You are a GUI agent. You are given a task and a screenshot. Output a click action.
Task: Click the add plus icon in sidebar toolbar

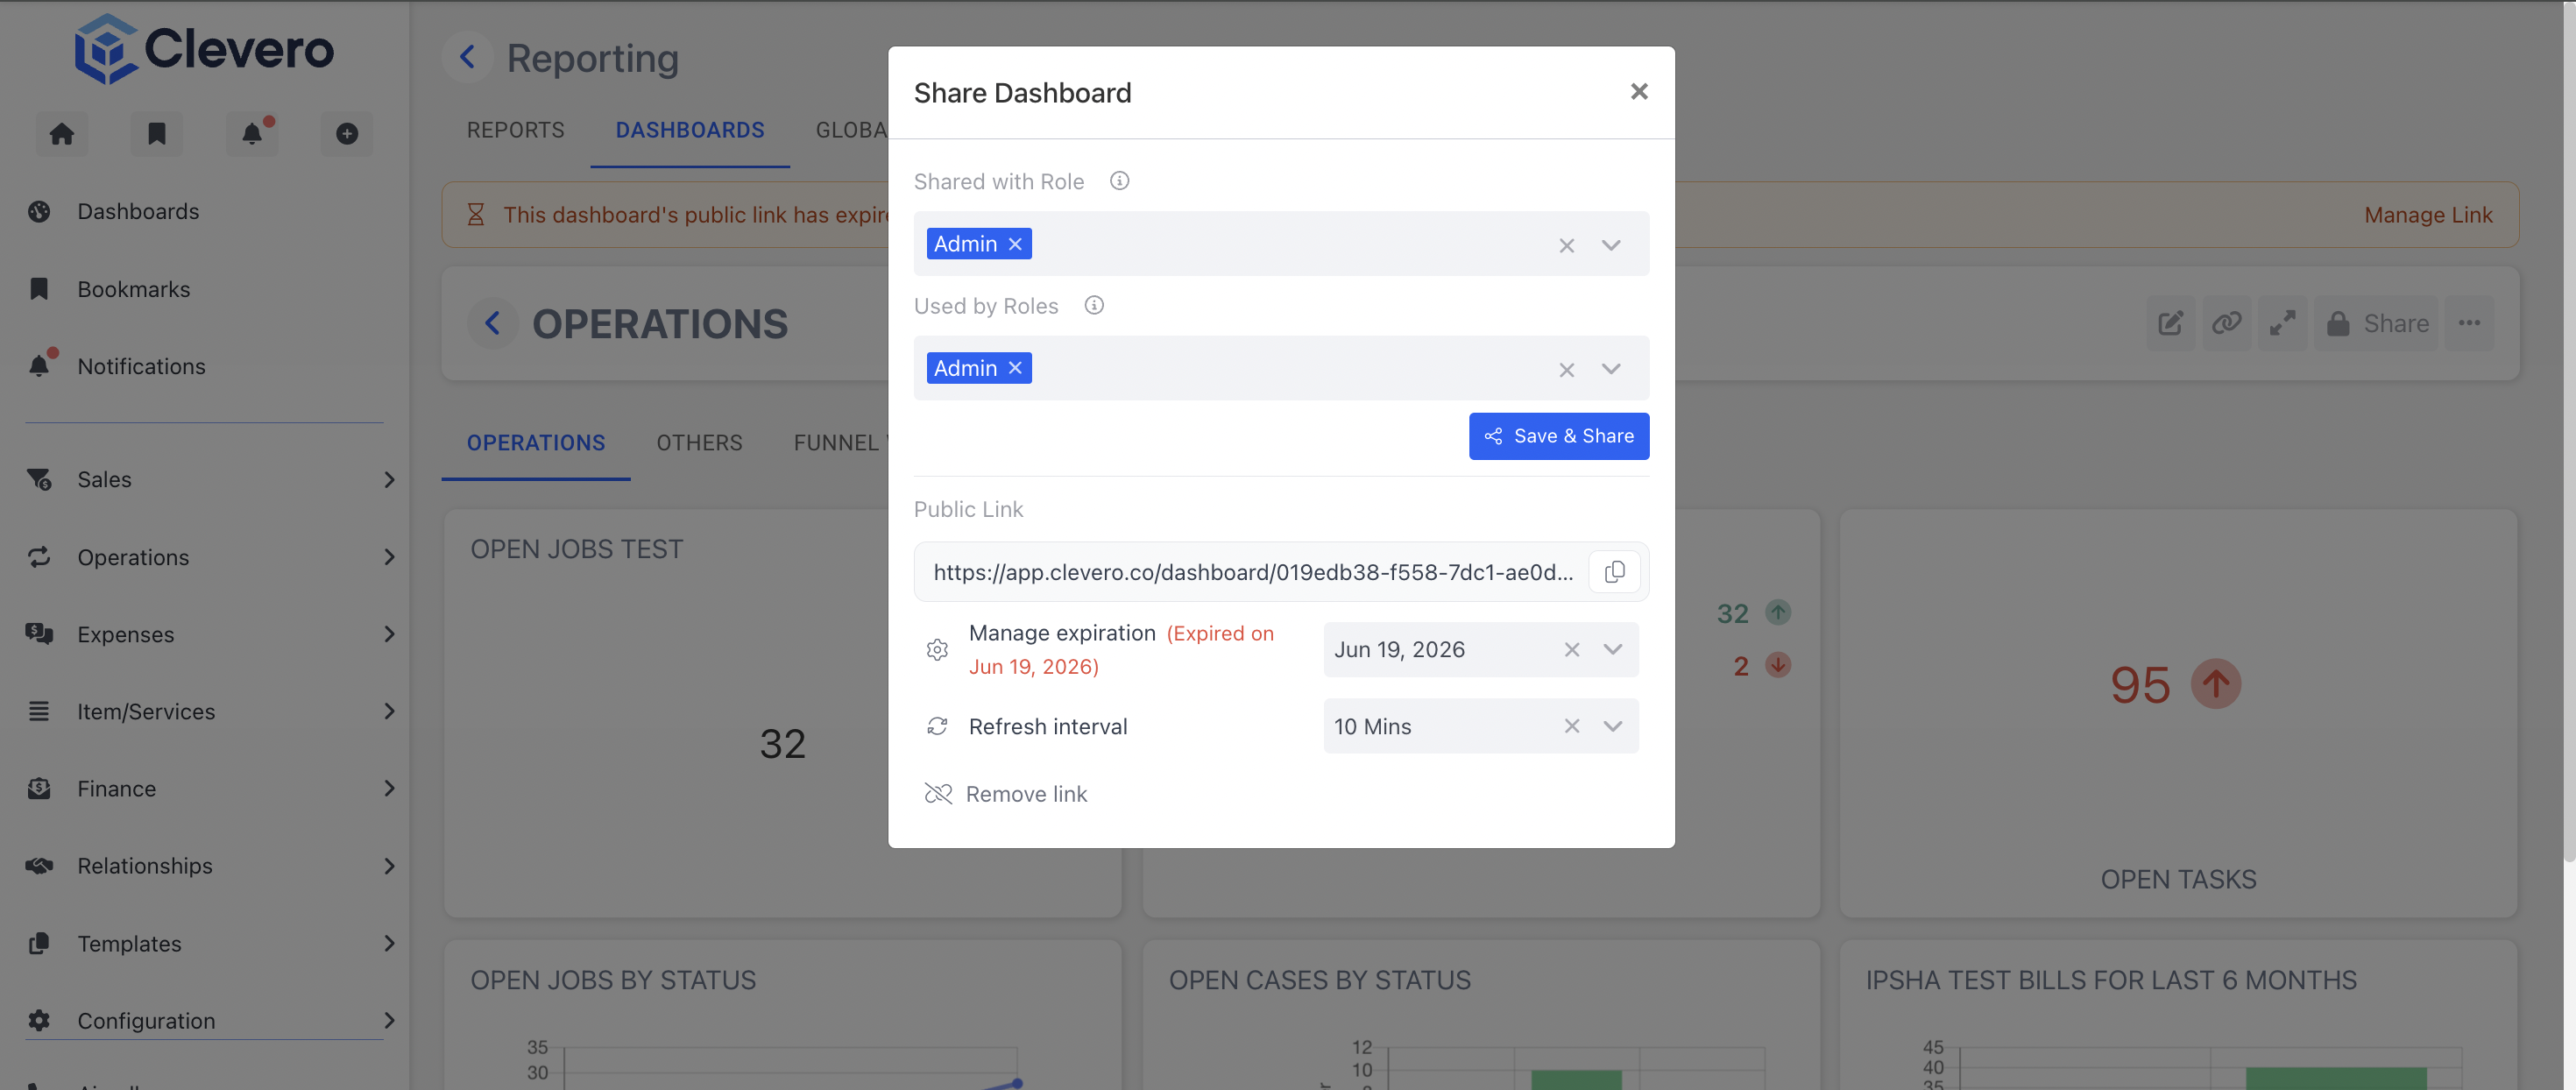coord(347,133)
